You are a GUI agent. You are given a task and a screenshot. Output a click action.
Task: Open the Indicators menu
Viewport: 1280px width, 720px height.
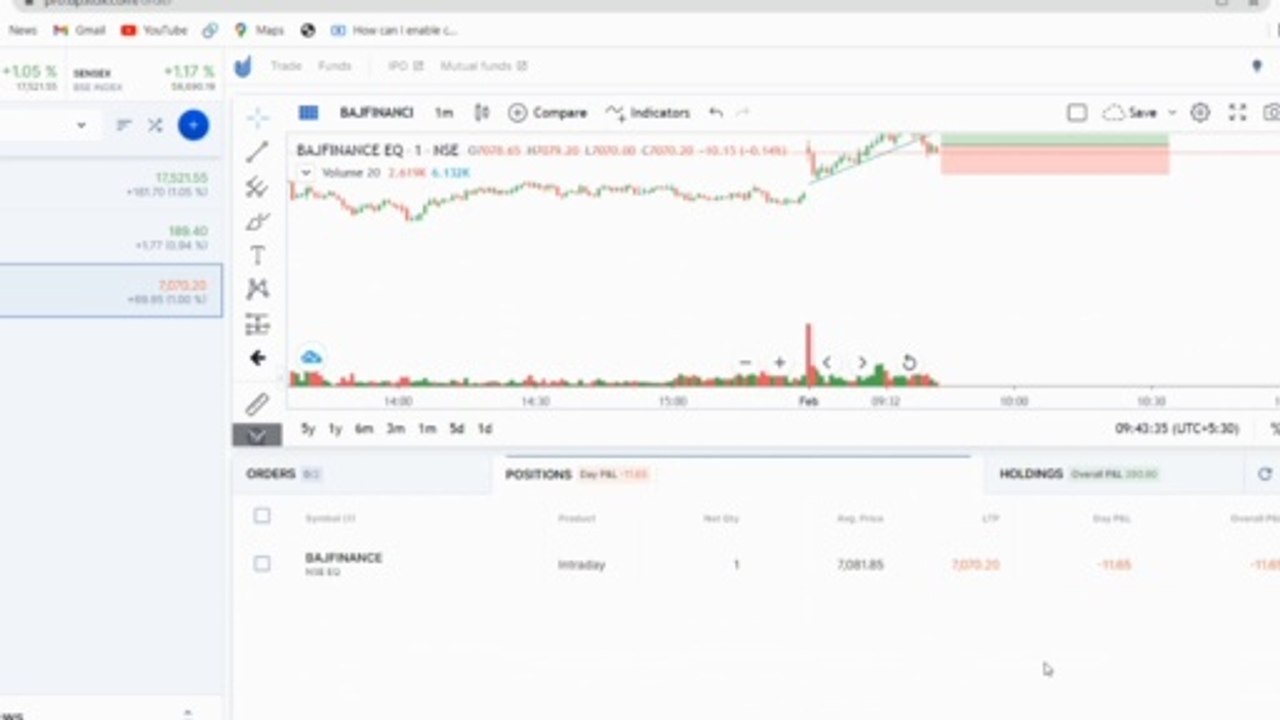648,113
